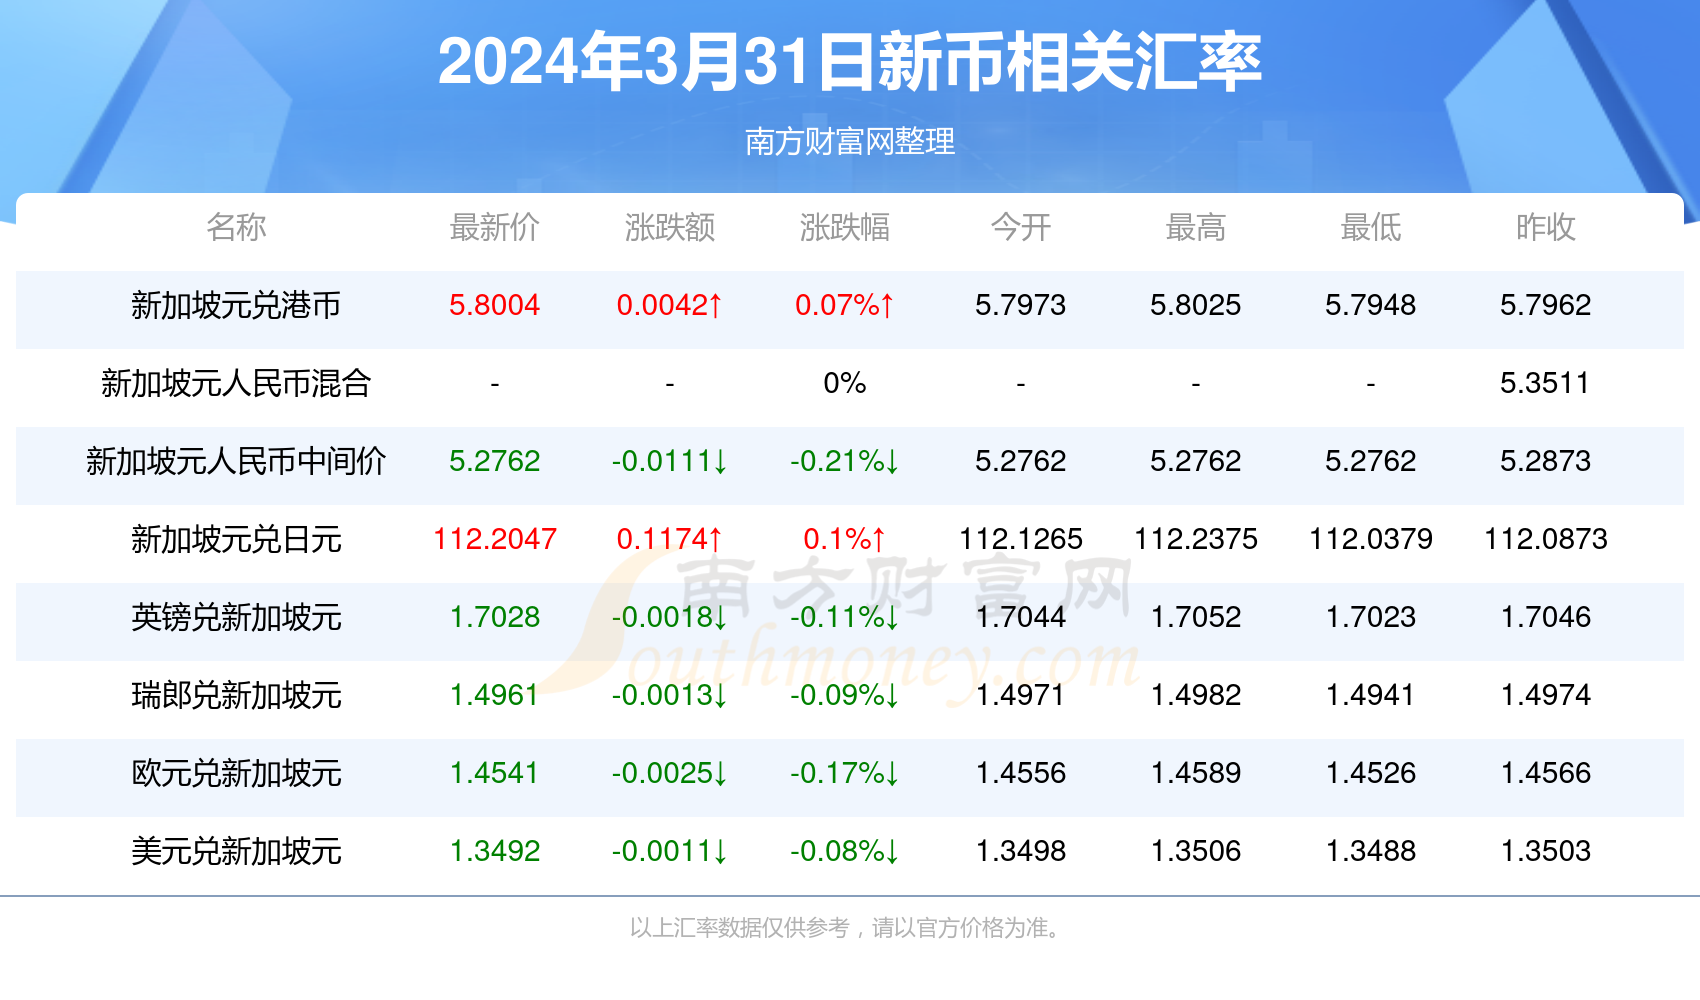Click the row name 美元兑新加坡元
This screenshot has height=1000, width=1700.
[236, 851]
